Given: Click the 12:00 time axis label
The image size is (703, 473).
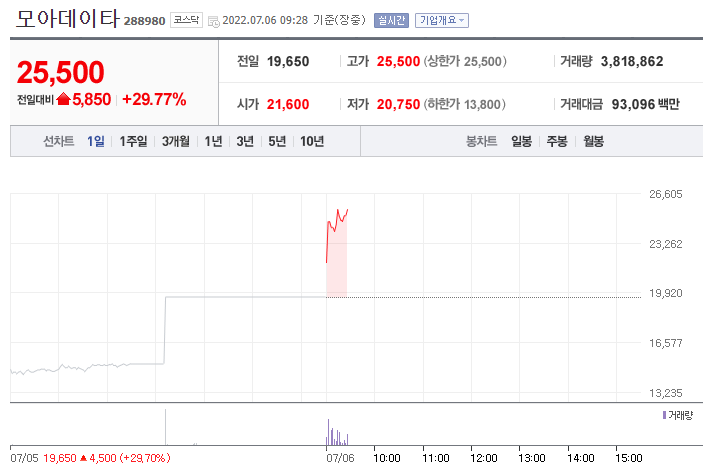Looking at the screenshot, I should tap(483, 458).
